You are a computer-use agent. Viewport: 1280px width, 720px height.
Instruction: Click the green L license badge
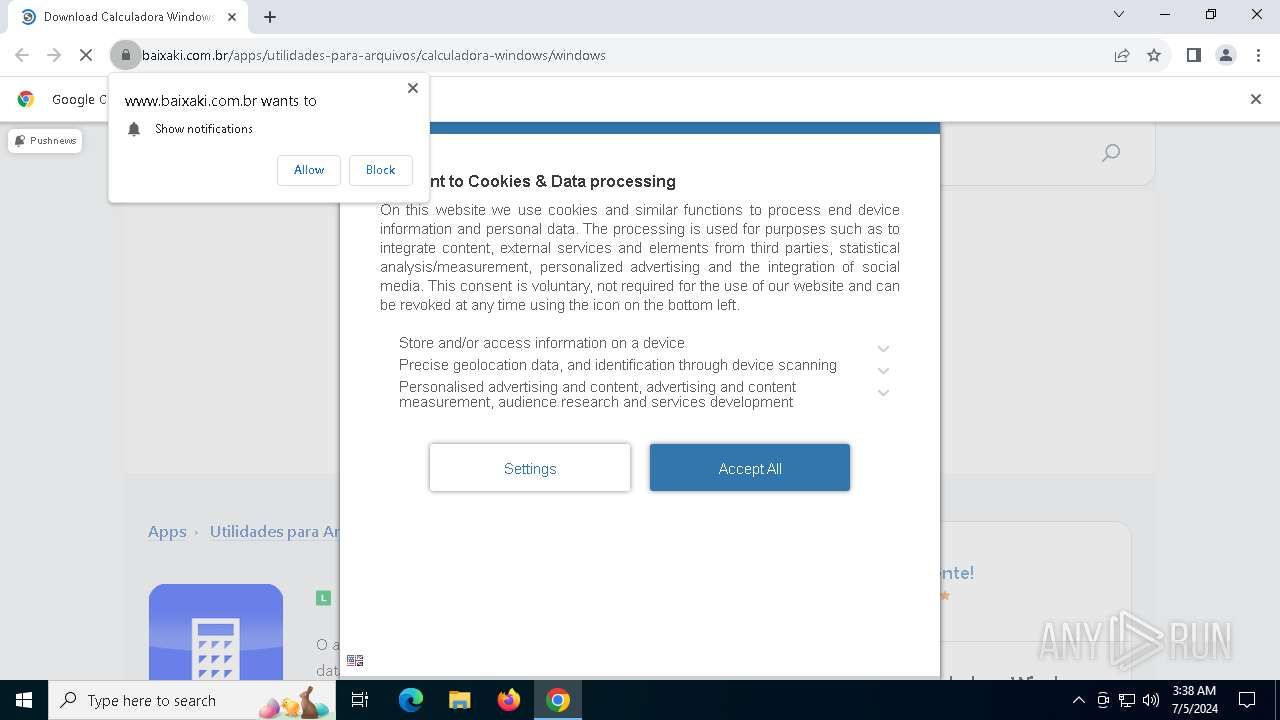coord(323,598)
